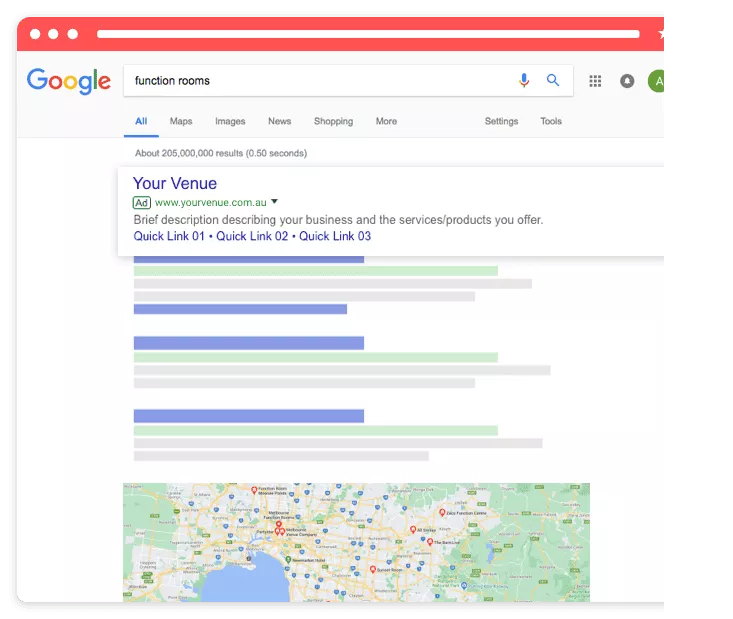The width and height of the screenshot is (733, 619).
Task: Select the All tab
Action: pyautogui.click(x=141, y=122)
